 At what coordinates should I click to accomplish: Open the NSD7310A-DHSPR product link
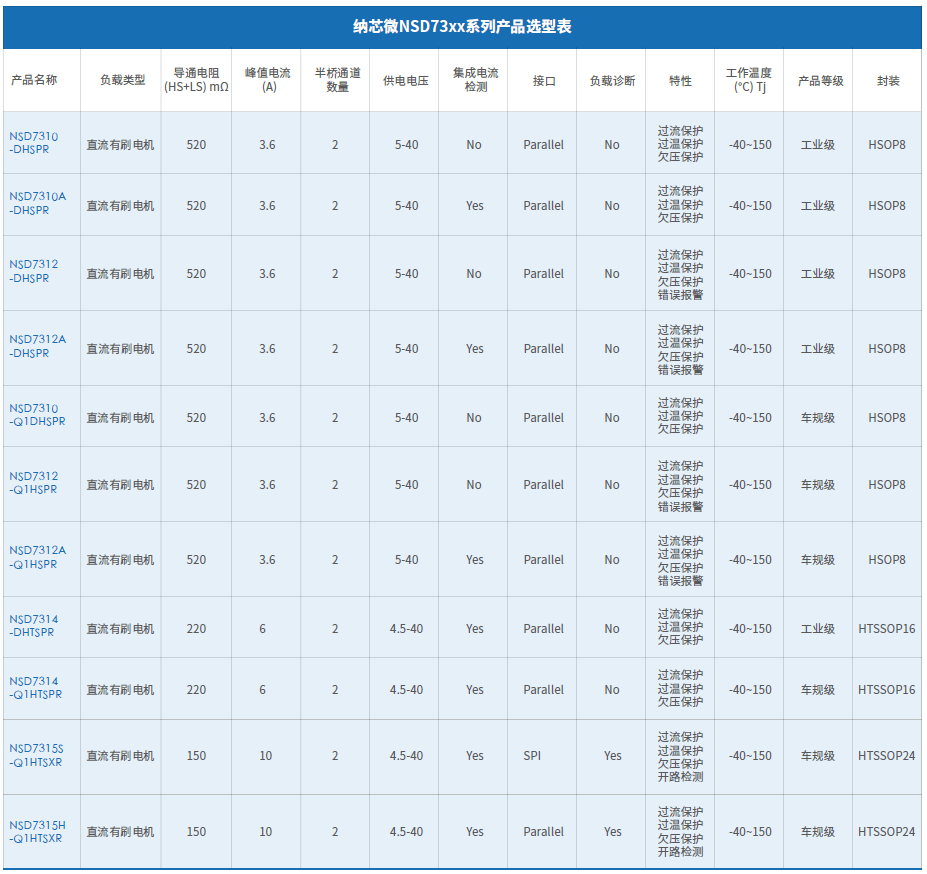click(37, 203)
